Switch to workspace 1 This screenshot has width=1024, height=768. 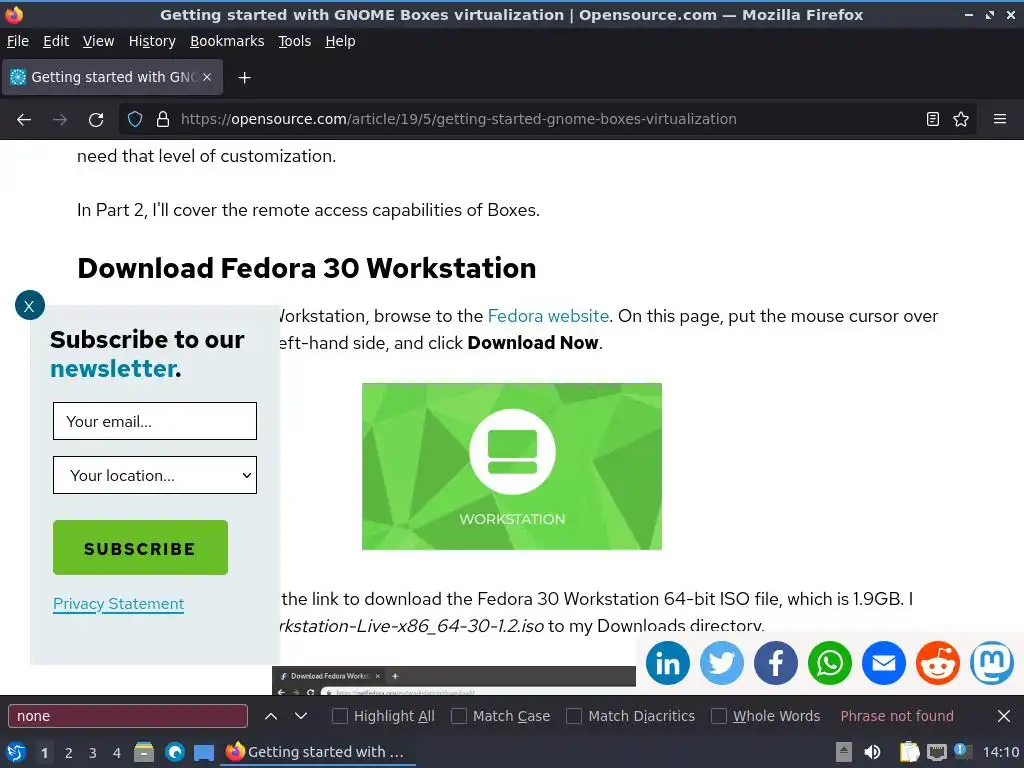pyautogui.click(x=44, y=753)
